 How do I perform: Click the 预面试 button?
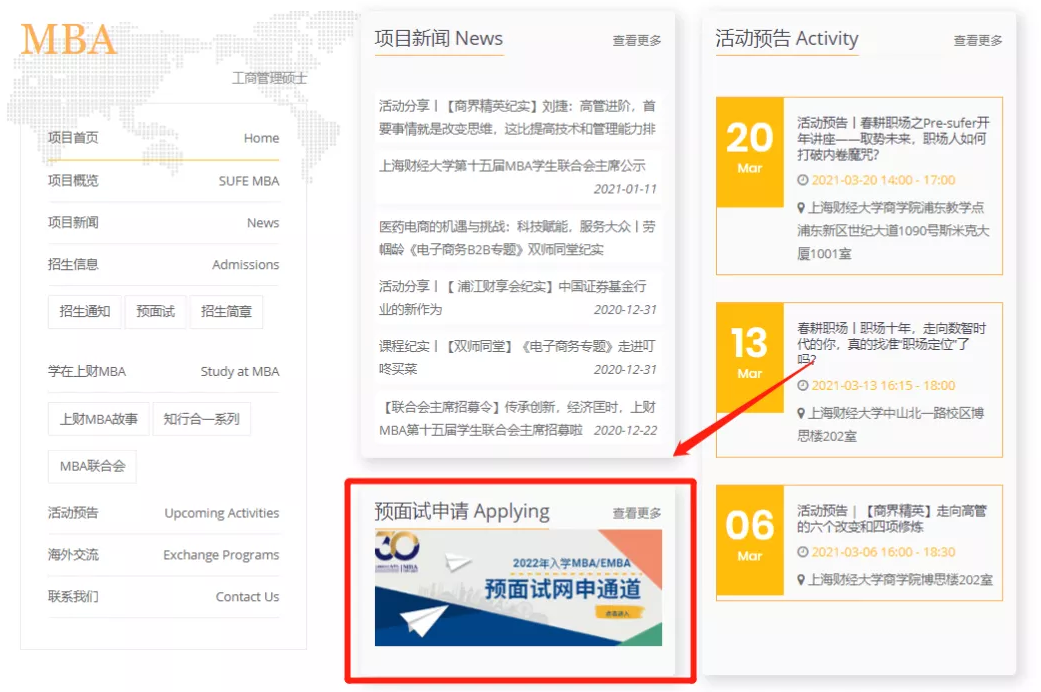click(155, 311)
